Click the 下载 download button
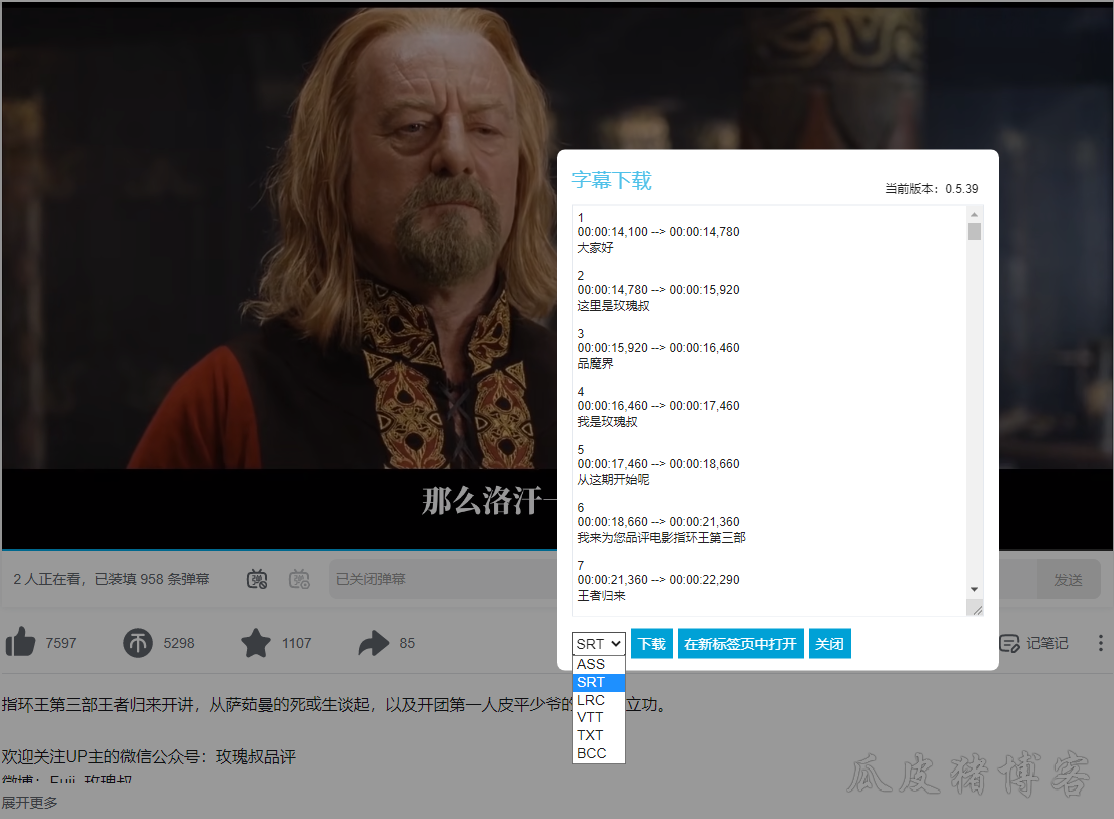Viewport: 1114px width, 819px height. pos(651,644)
